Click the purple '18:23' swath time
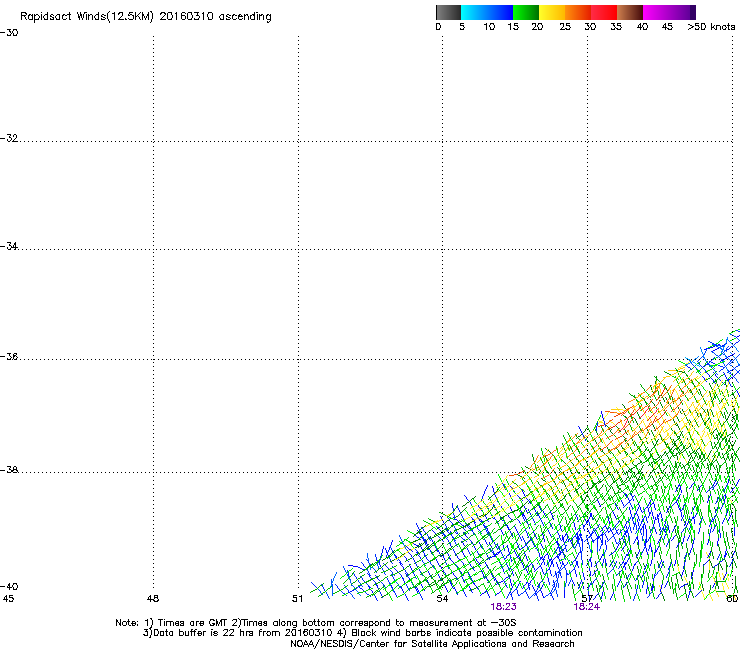The image size is (740, 650). [x=503, y=607]
